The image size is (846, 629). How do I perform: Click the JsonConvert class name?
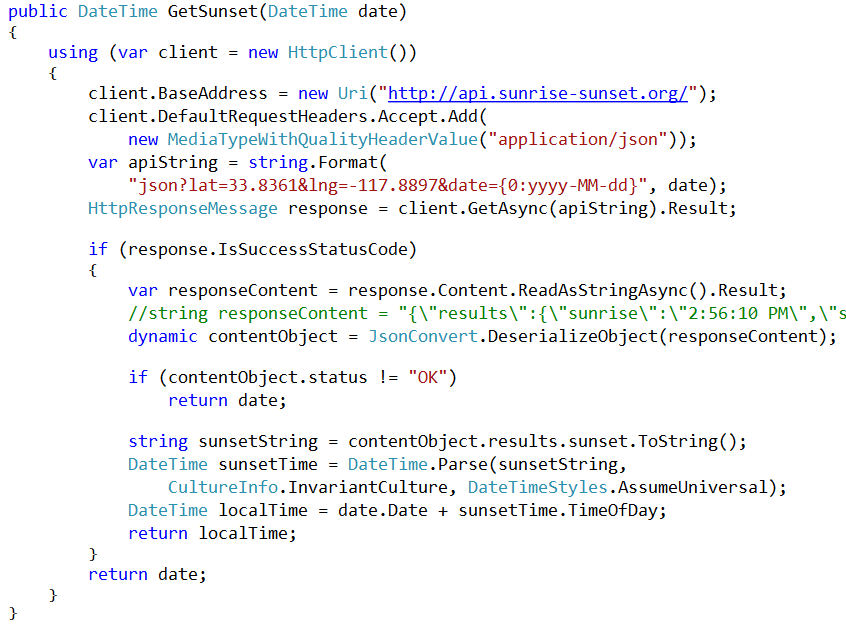point(423,337)
